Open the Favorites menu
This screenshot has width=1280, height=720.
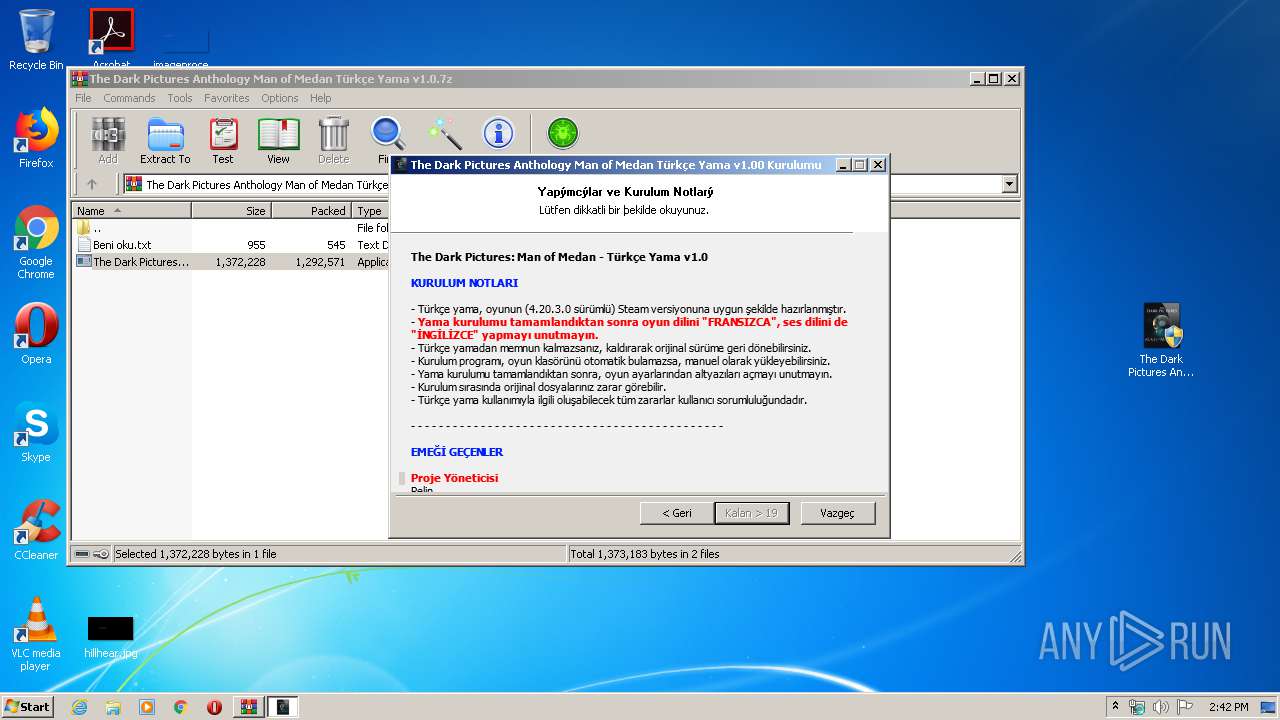[227, 98]
